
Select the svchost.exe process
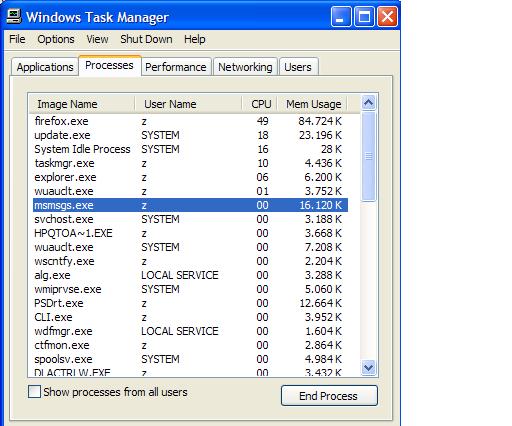point(190,219)
